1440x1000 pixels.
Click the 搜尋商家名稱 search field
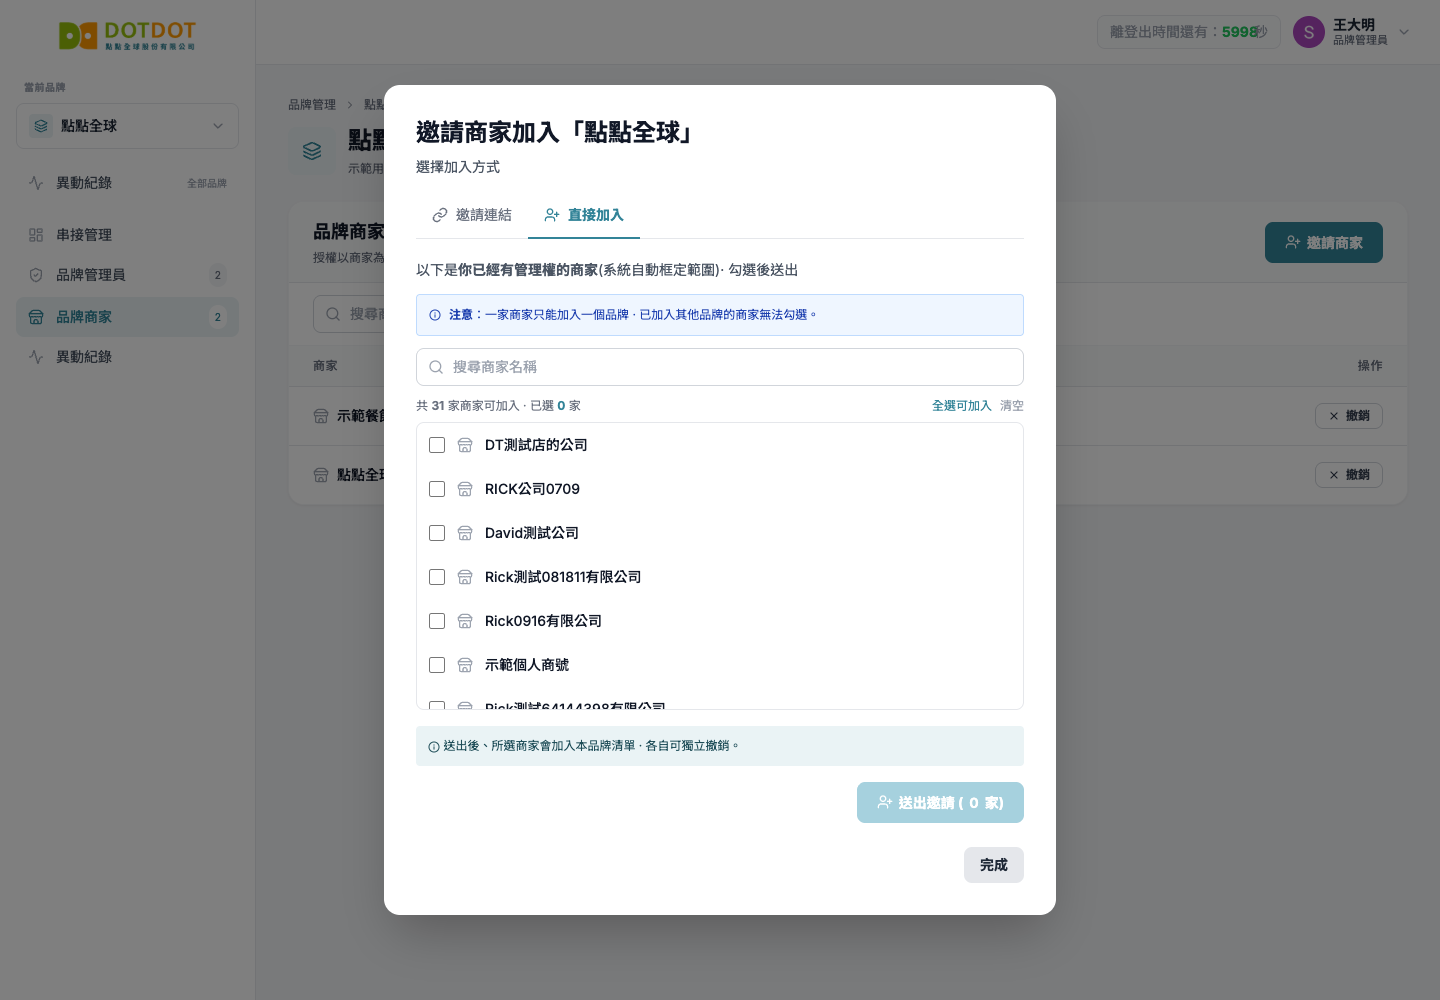point(720,367)
